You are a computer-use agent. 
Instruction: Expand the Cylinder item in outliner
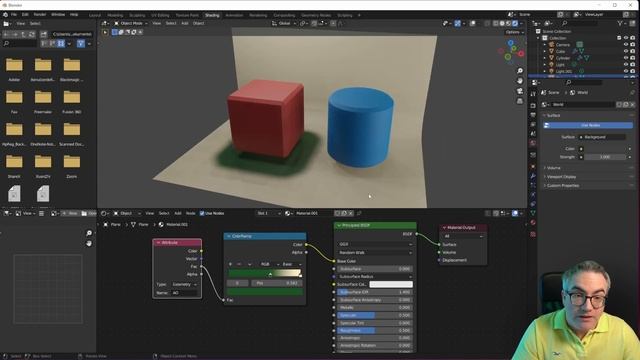[x=544, y=58]
